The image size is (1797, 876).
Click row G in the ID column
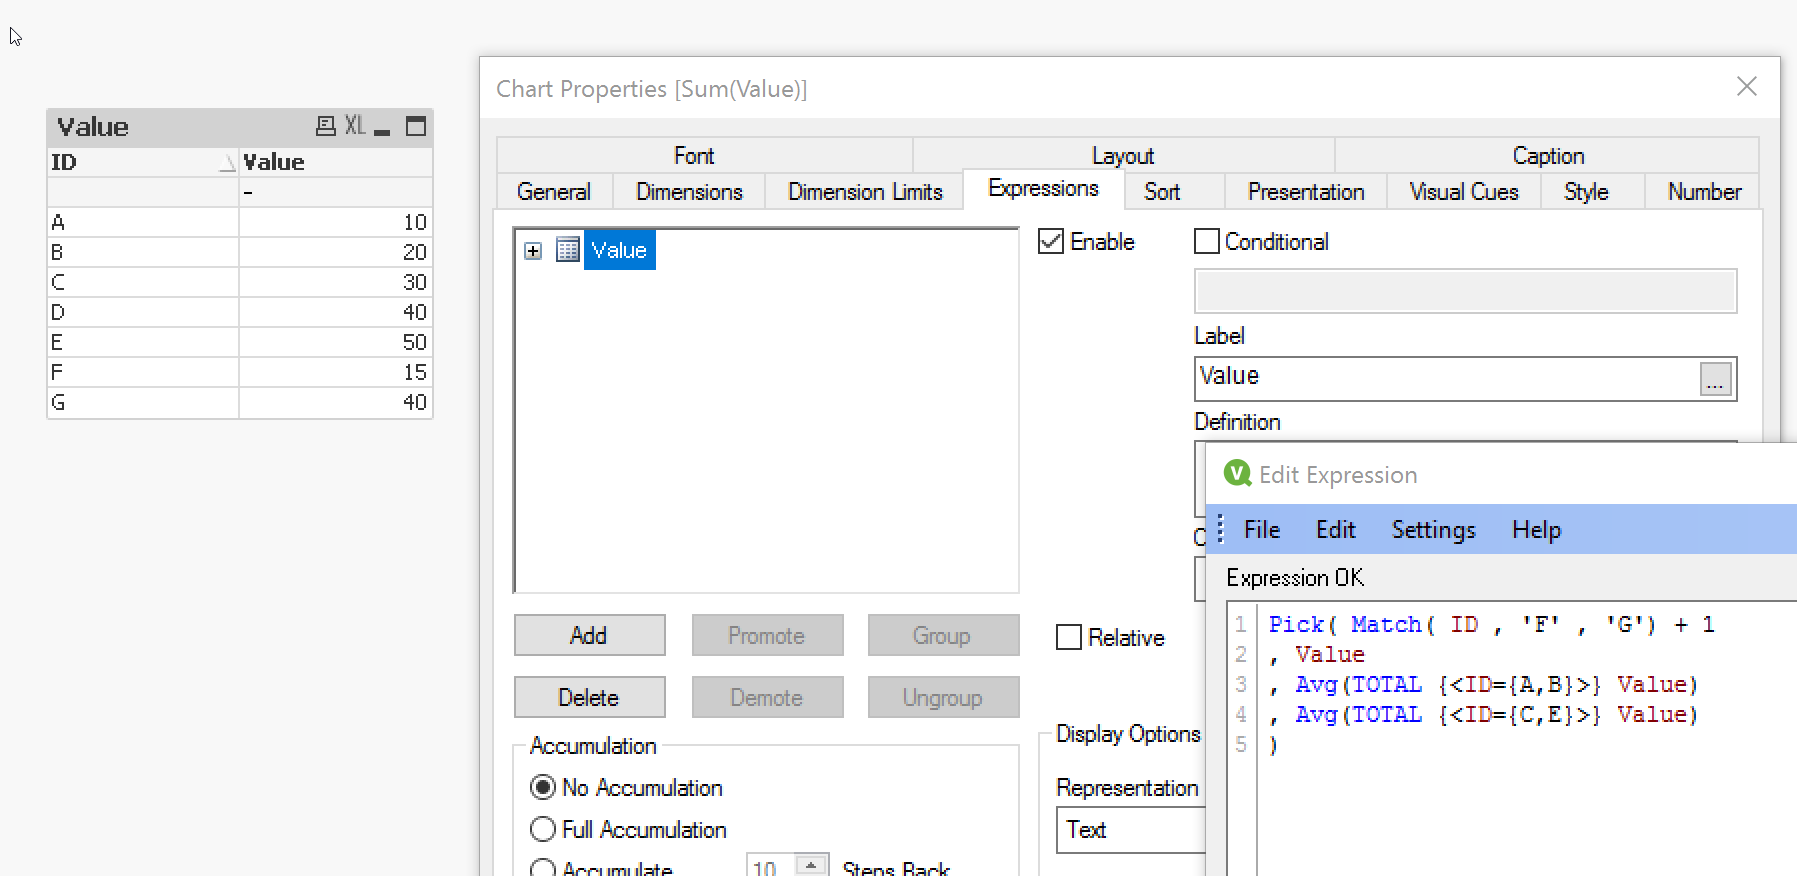click(x=143, y=402)
